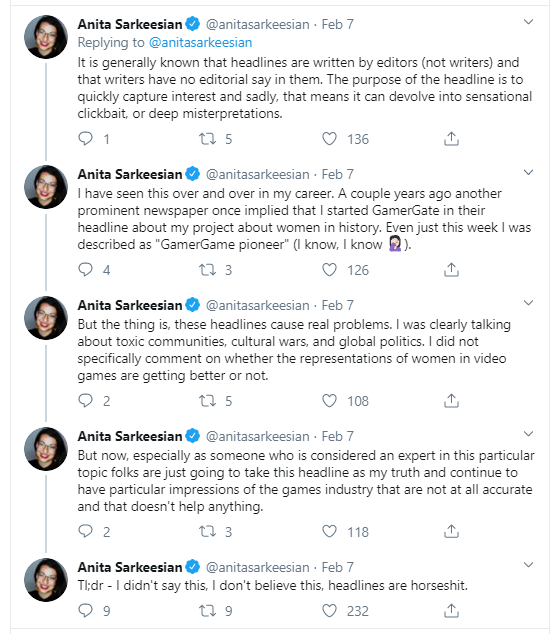Reply to the tweet with 4 replies

tap(85, 270)
